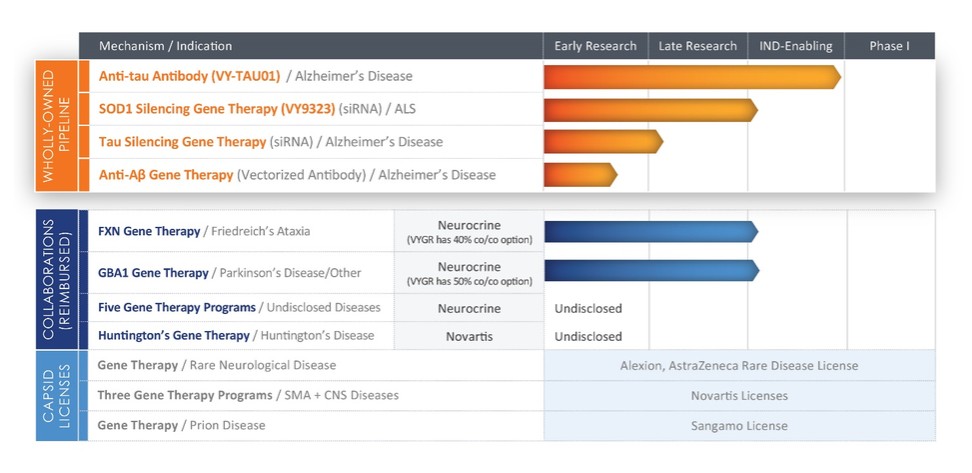This screenshot has width=972, height=473.
Task: Click the Capsid Licenses side label
Action: click(x=57, y=395)
